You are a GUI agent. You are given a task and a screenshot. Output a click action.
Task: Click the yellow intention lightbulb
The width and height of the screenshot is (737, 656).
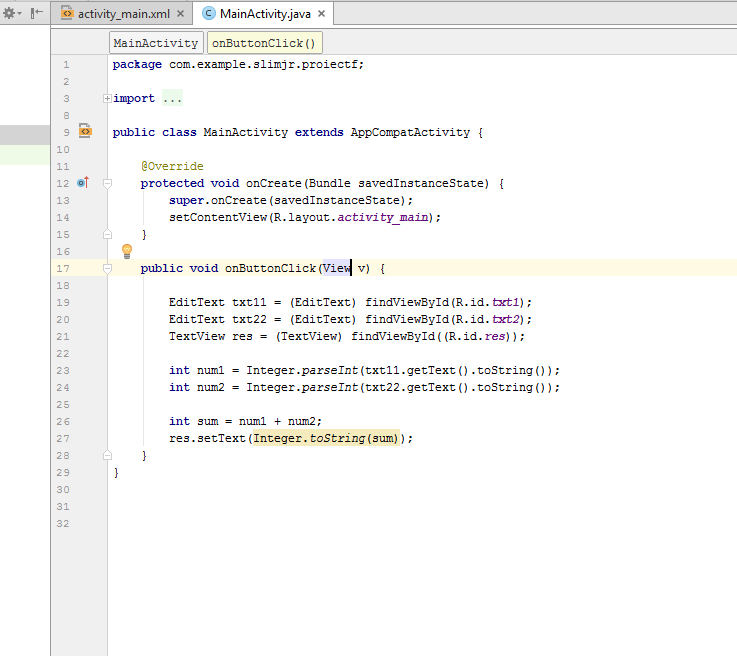(127, 251)
